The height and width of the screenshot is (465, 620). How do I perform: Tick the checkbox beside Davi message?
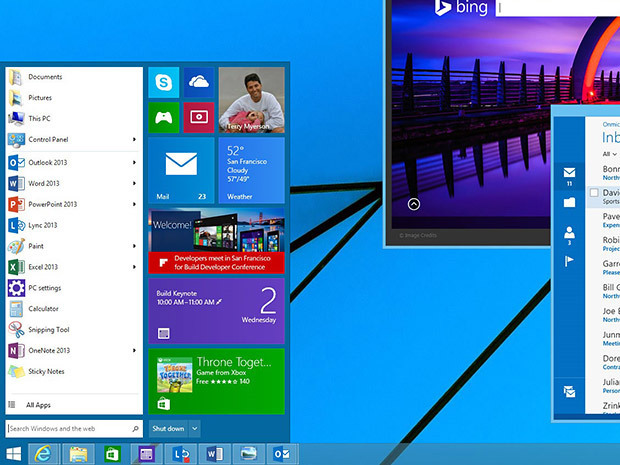[x=594, y=193]
